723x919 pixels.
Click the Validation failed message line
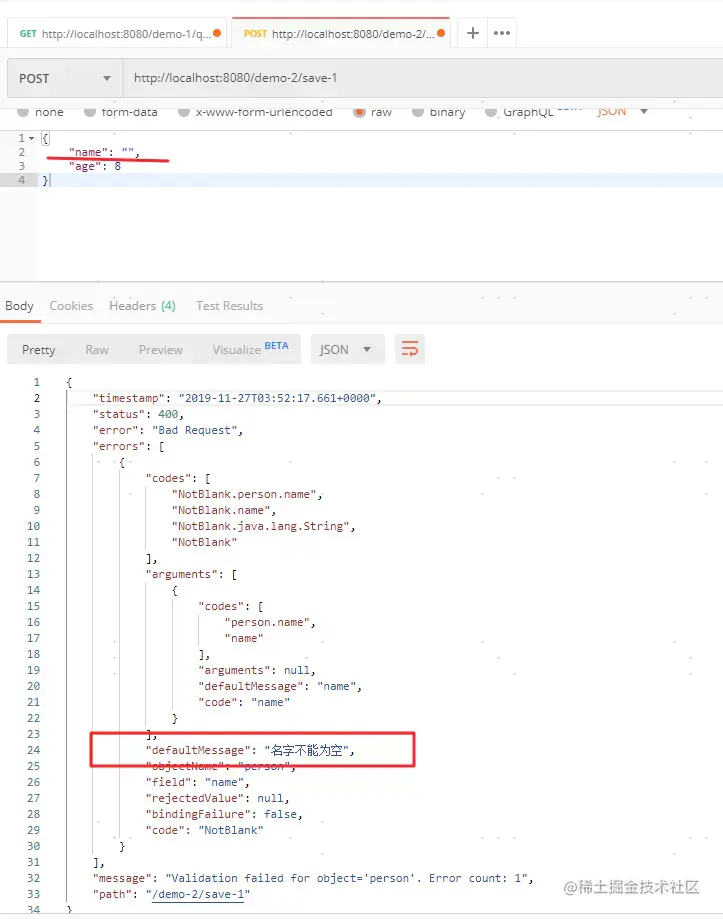pyautogui.click(x=313, y=878)
